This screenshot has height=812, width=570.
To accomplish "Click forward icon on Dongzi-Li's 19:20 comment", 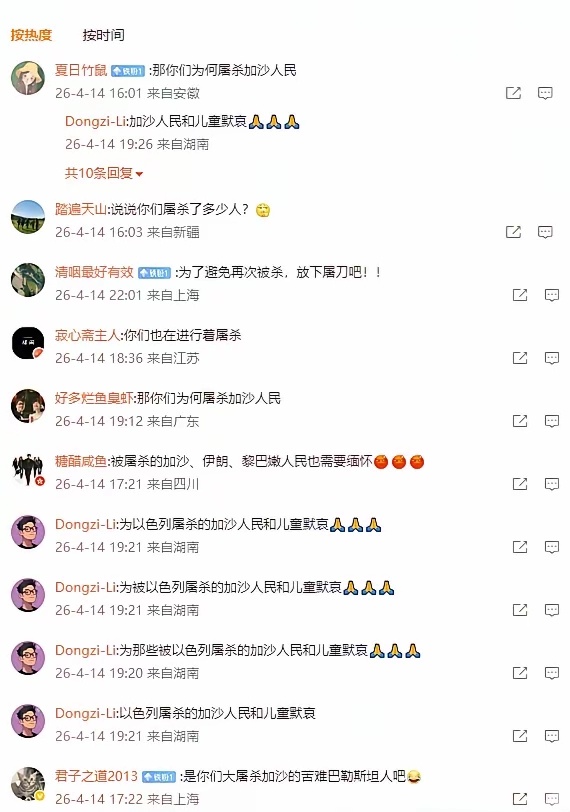I will [520, 673].
